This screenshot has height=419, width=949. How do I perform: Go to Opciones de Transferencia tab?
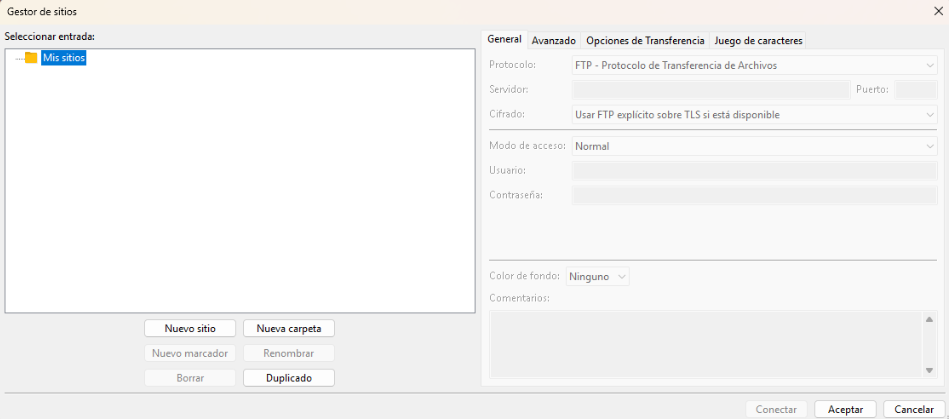[x=645, y=41]
